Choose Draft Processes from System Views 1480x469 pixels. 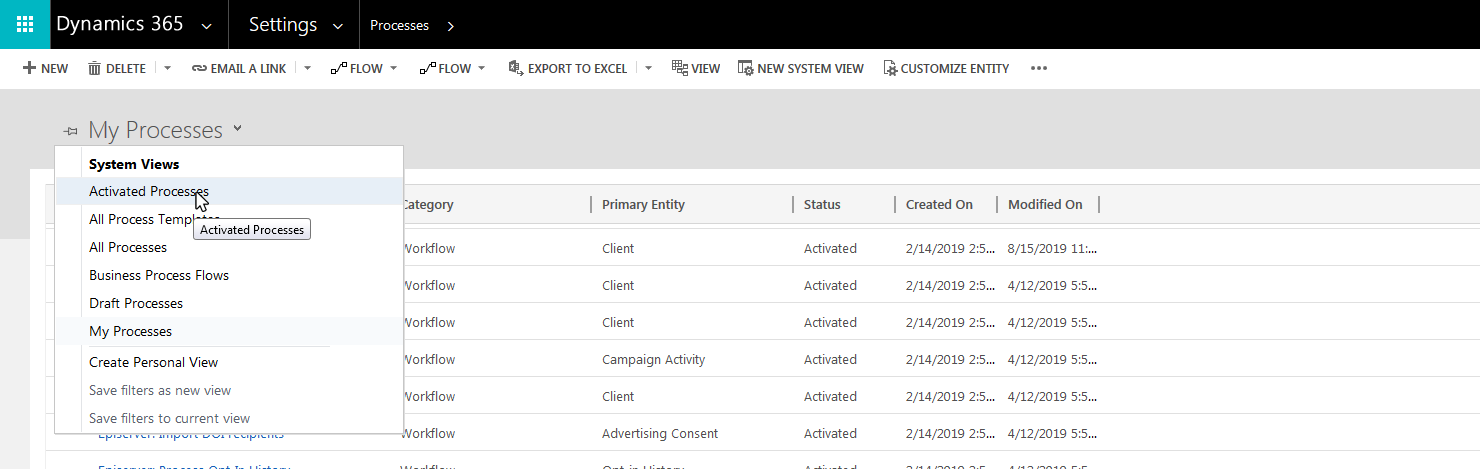click(136, 304)
